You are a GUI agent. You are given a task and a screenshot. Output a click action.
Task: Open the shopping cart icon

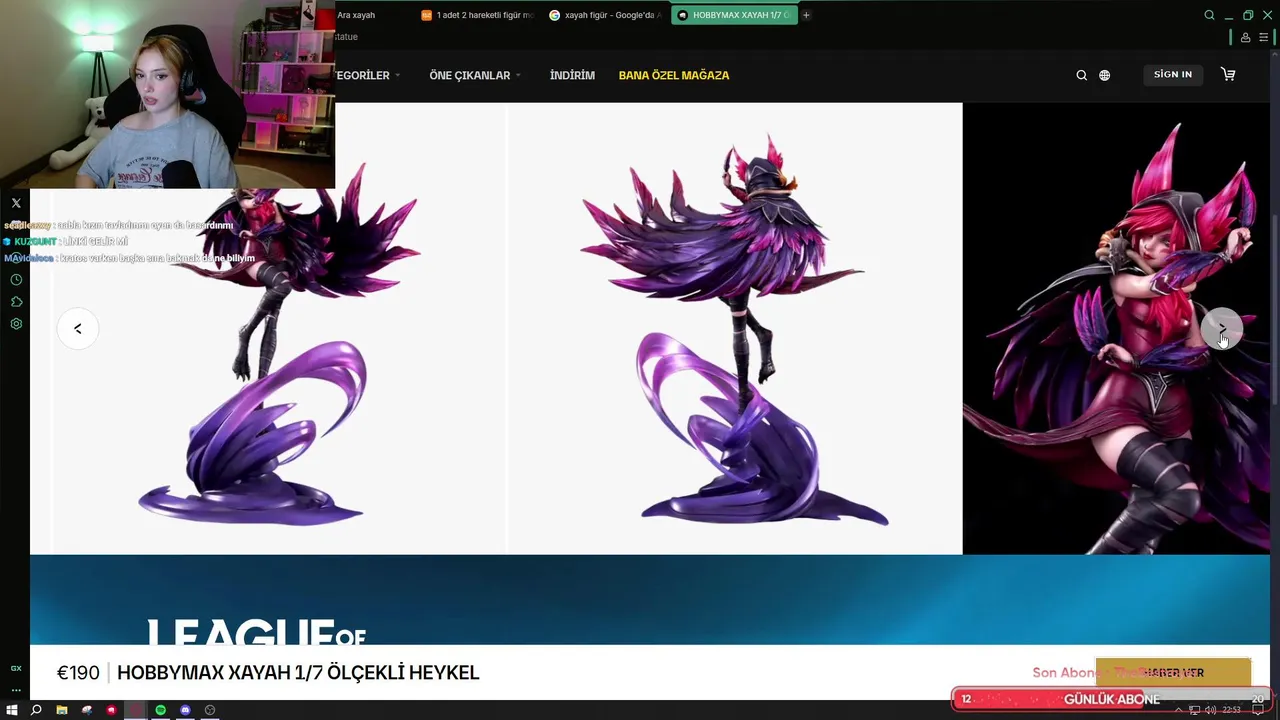(x=1228, y=74)
